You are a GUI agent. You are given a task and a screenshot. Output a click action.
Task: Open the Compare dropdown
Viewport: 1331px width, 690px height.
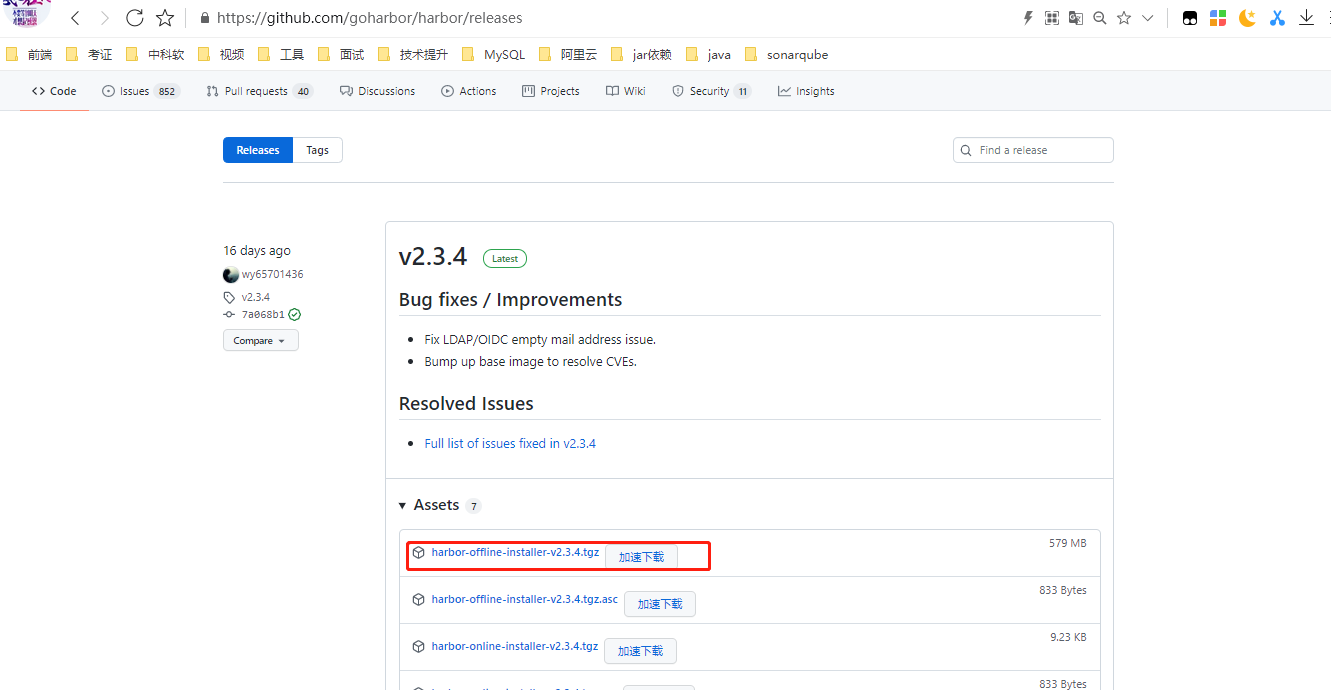point(260,340)
